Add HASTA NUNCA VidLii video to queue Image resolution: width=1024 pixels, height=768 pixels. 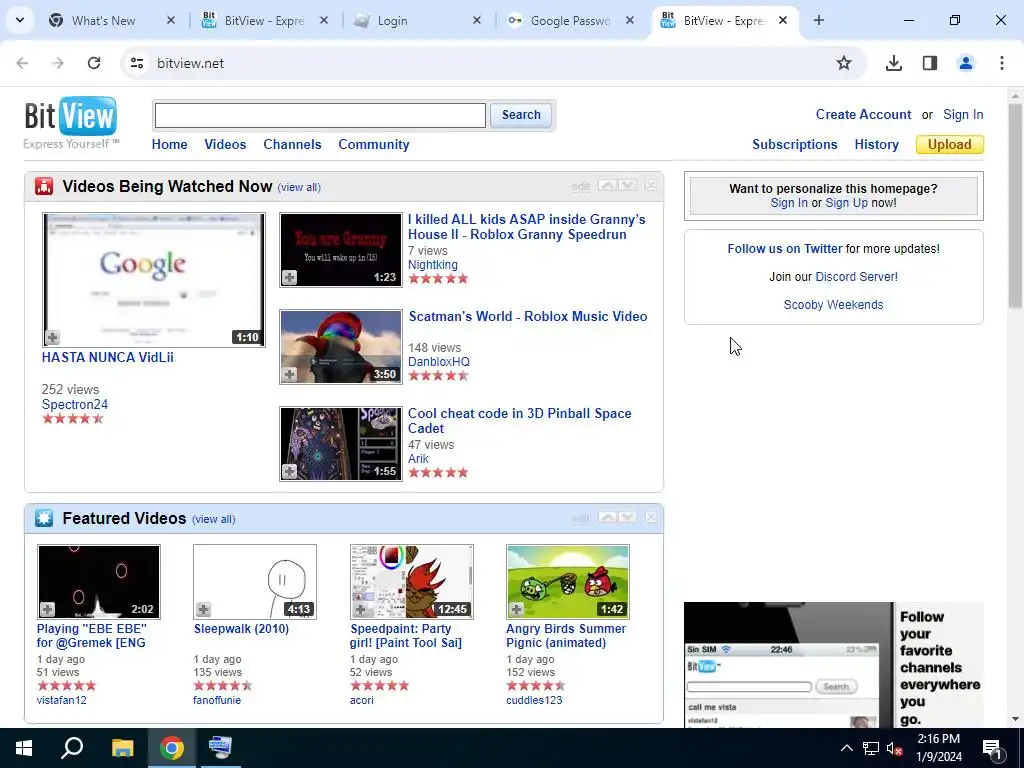pos(52,338)
